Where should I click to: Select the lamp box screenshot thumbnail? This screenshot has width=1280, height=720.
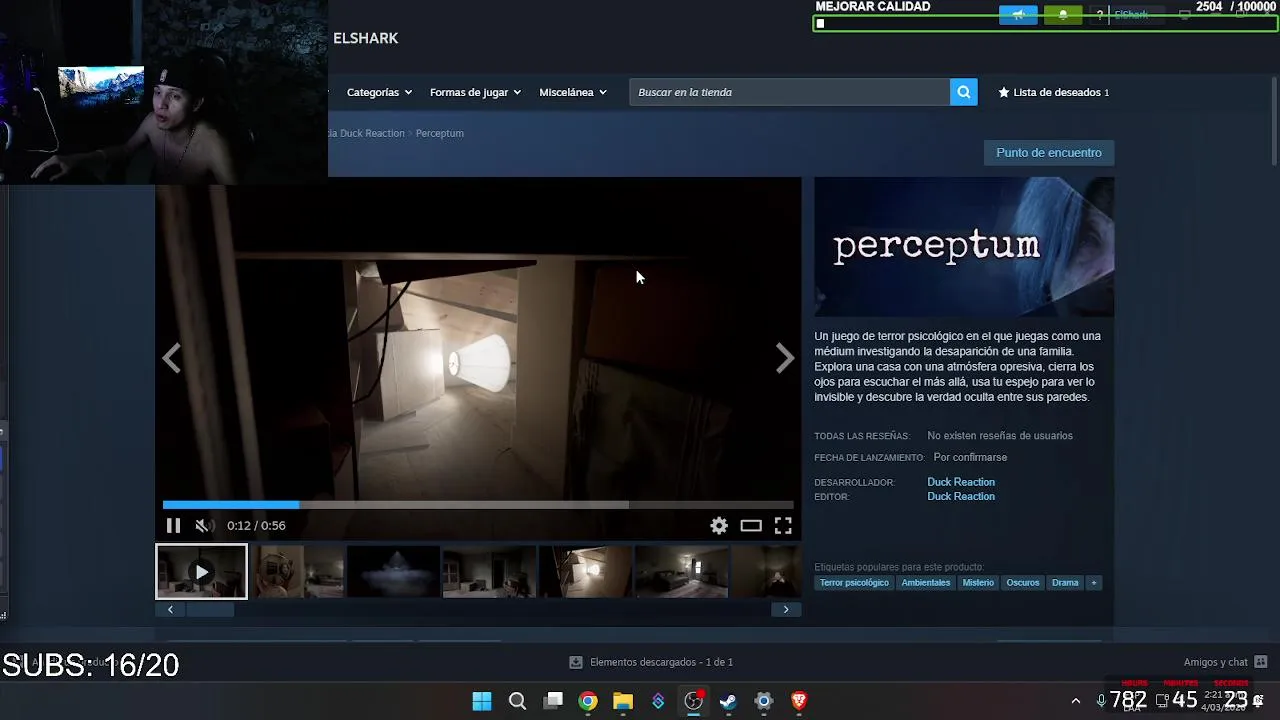585,571
